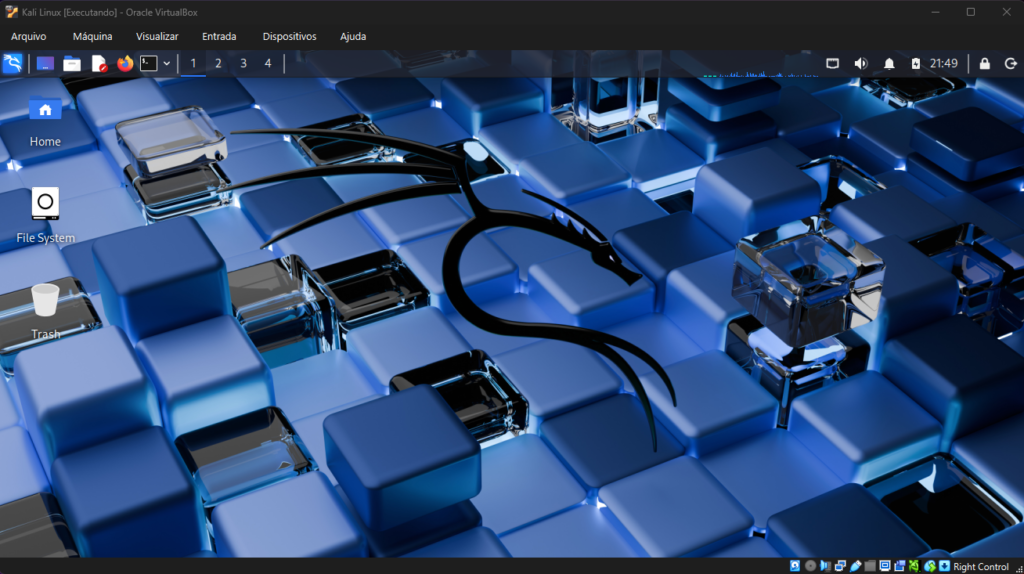Launch Firefox from the panel
The image size is (1024, 574).
pyautogui.click(x=125, y=64)
